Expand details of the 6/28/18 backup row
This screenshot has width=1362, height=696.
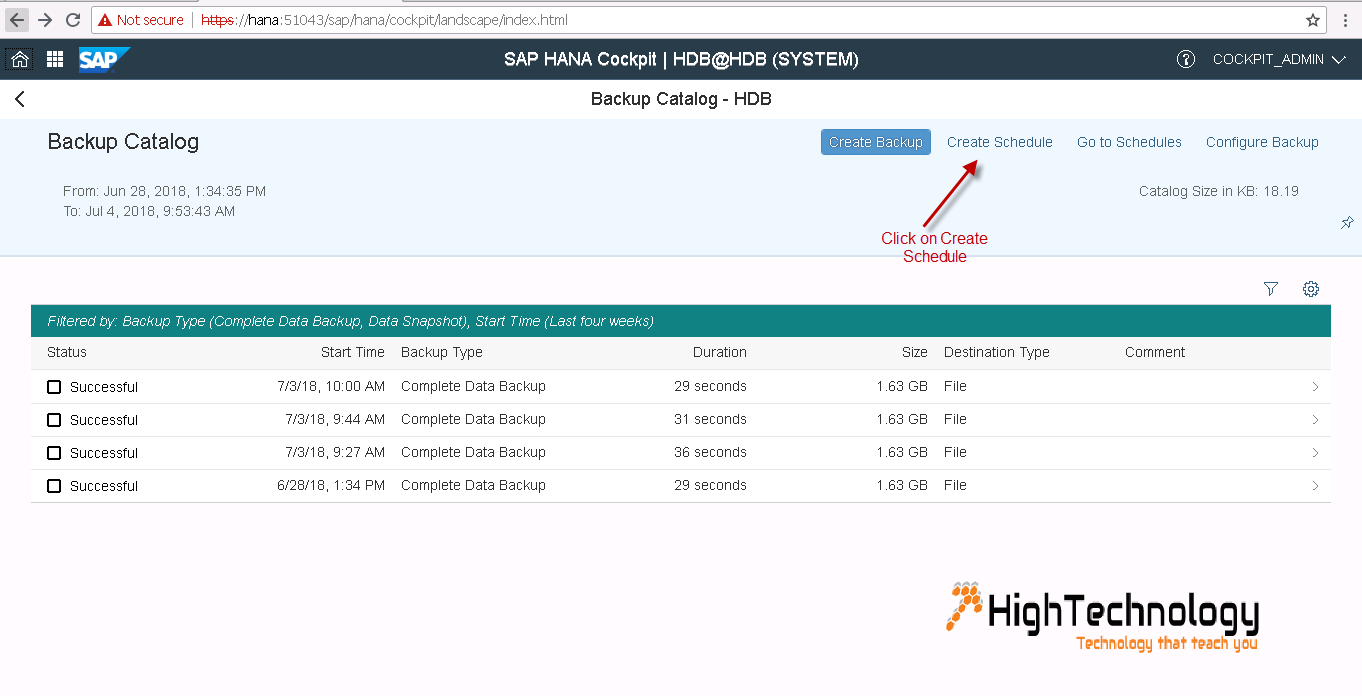1315,486
